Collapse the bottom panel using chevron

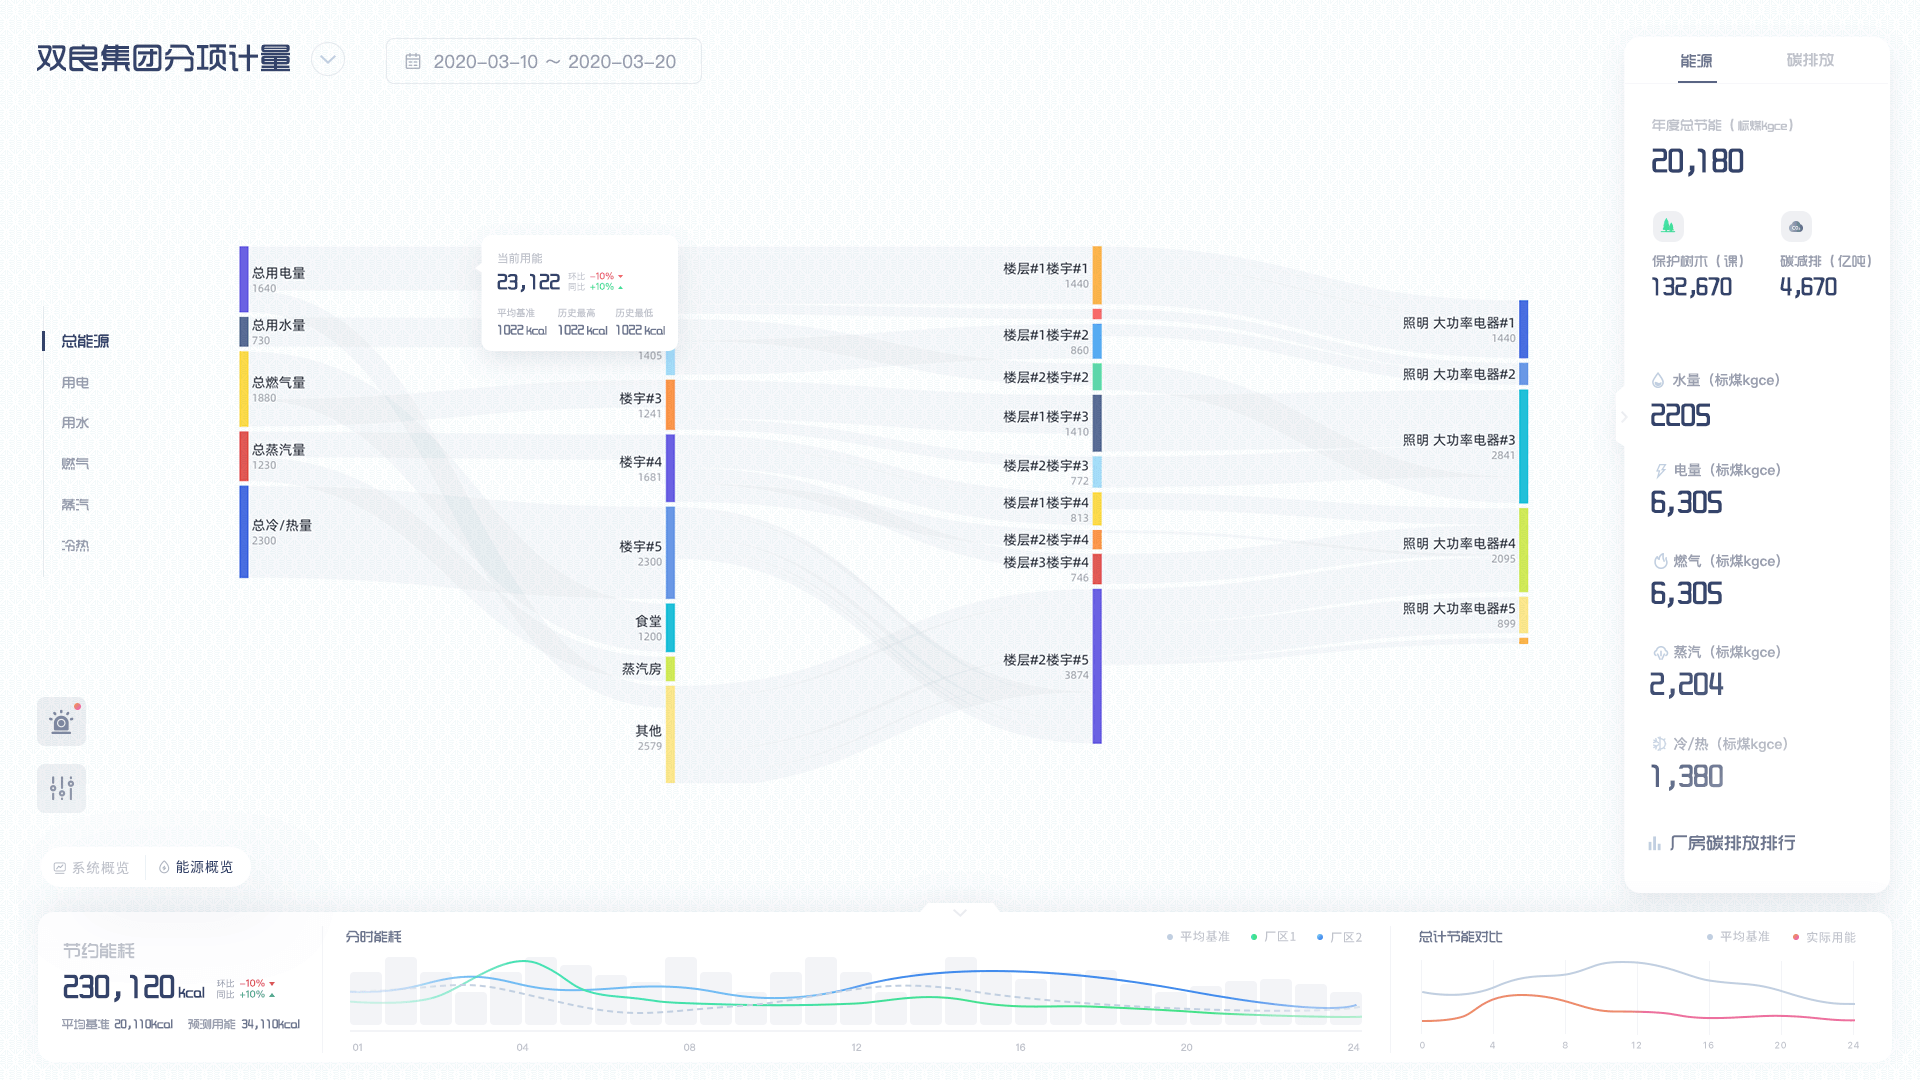click(x=960, y=912)
